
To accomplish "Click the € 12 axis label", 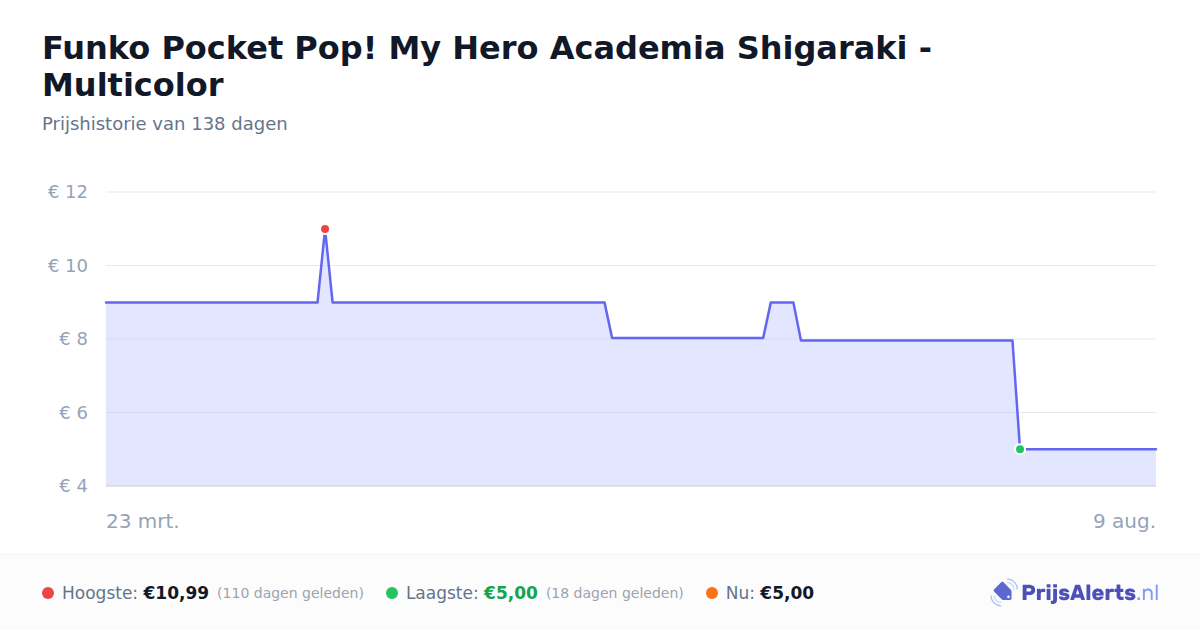I will click(68, 192).
